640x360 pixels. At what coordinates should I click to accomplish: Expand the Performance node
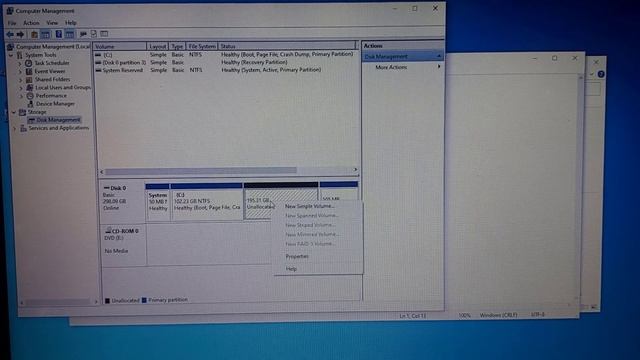coord(21,96)
